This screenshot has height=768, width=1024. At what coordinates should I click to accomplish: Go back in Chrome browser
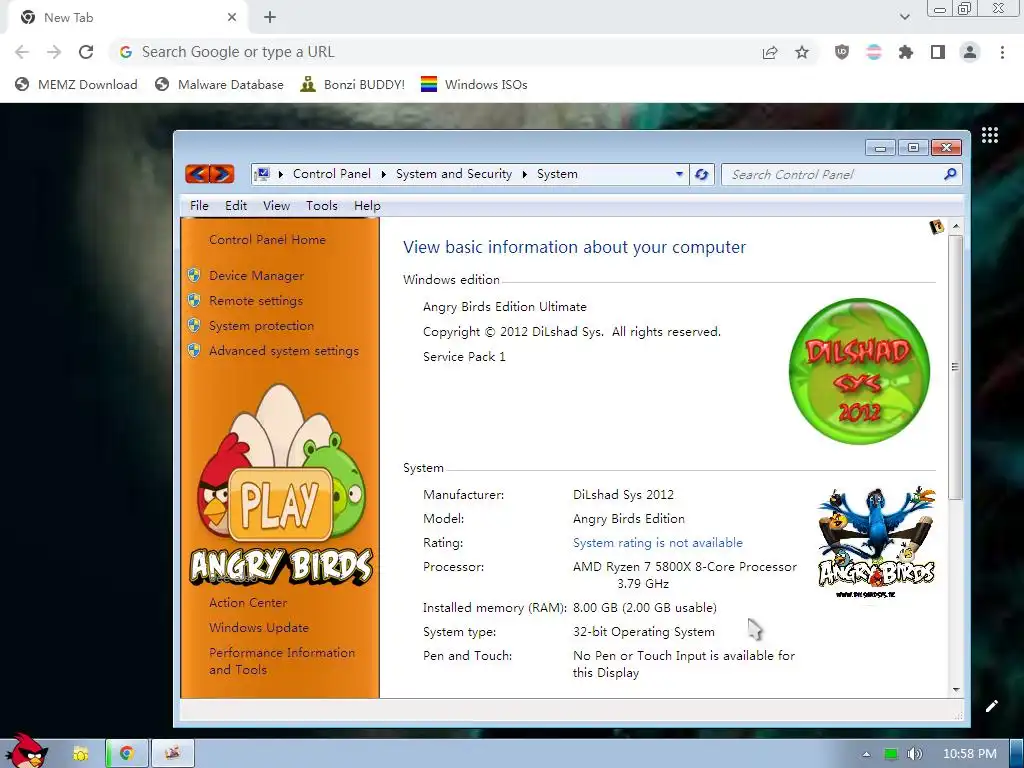click(x=22, y=52)
